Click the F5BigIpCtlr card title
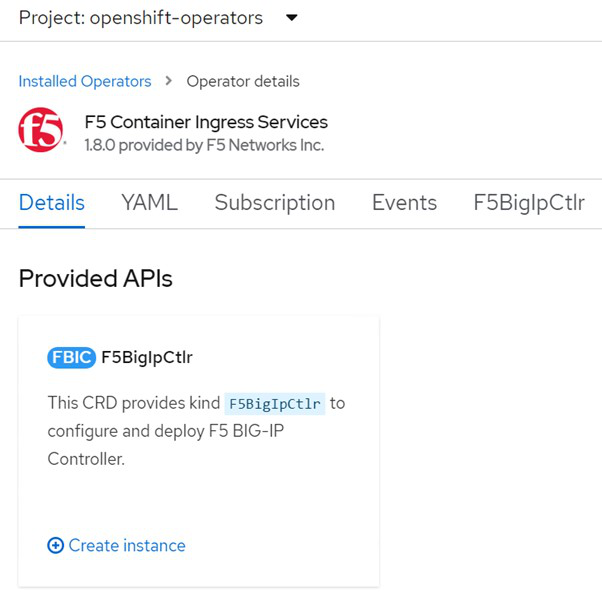The width and height of the screenshot is (602, 593). 147,357
